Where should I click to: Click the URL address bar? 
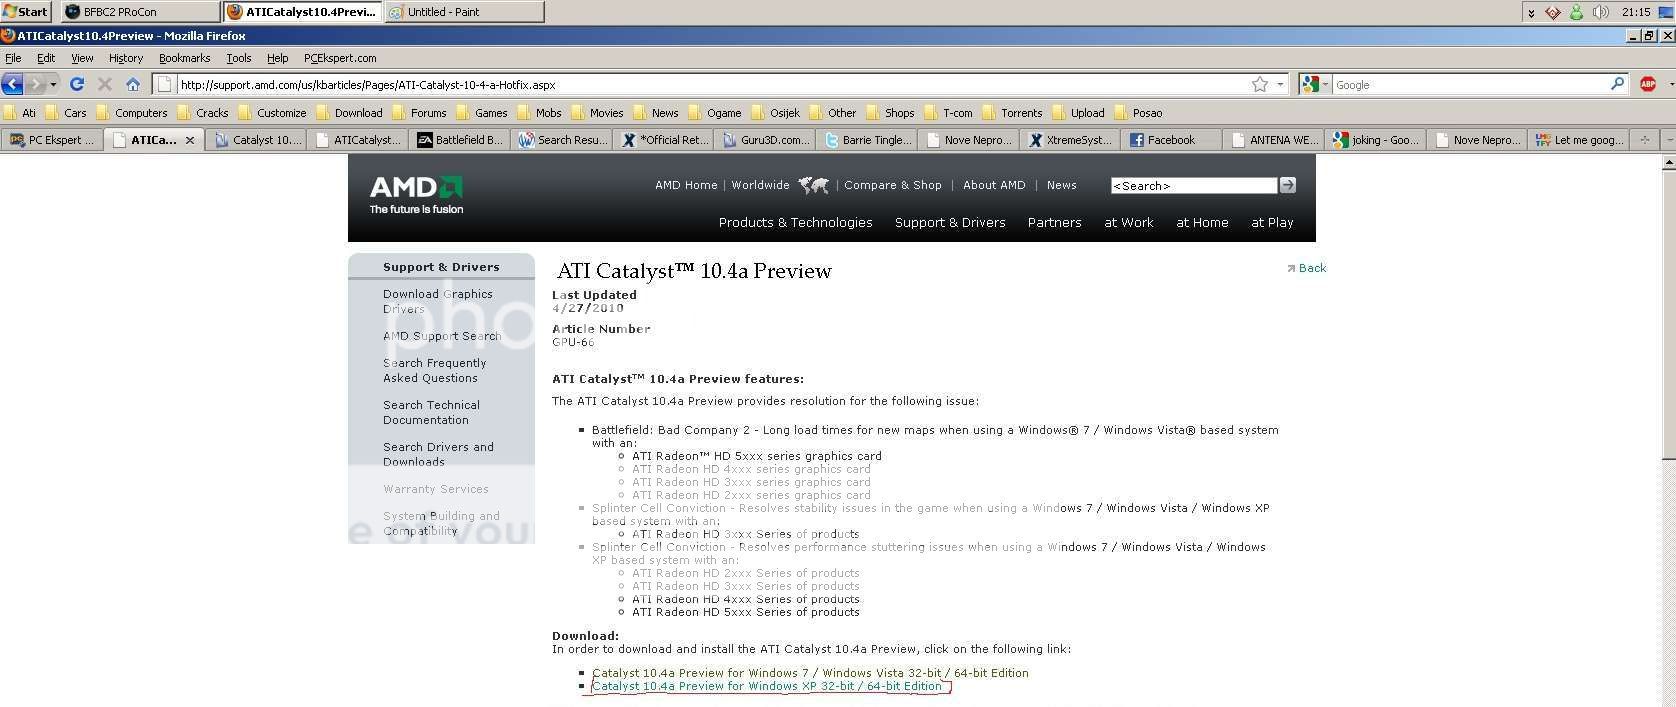click(x=712, y=85)
